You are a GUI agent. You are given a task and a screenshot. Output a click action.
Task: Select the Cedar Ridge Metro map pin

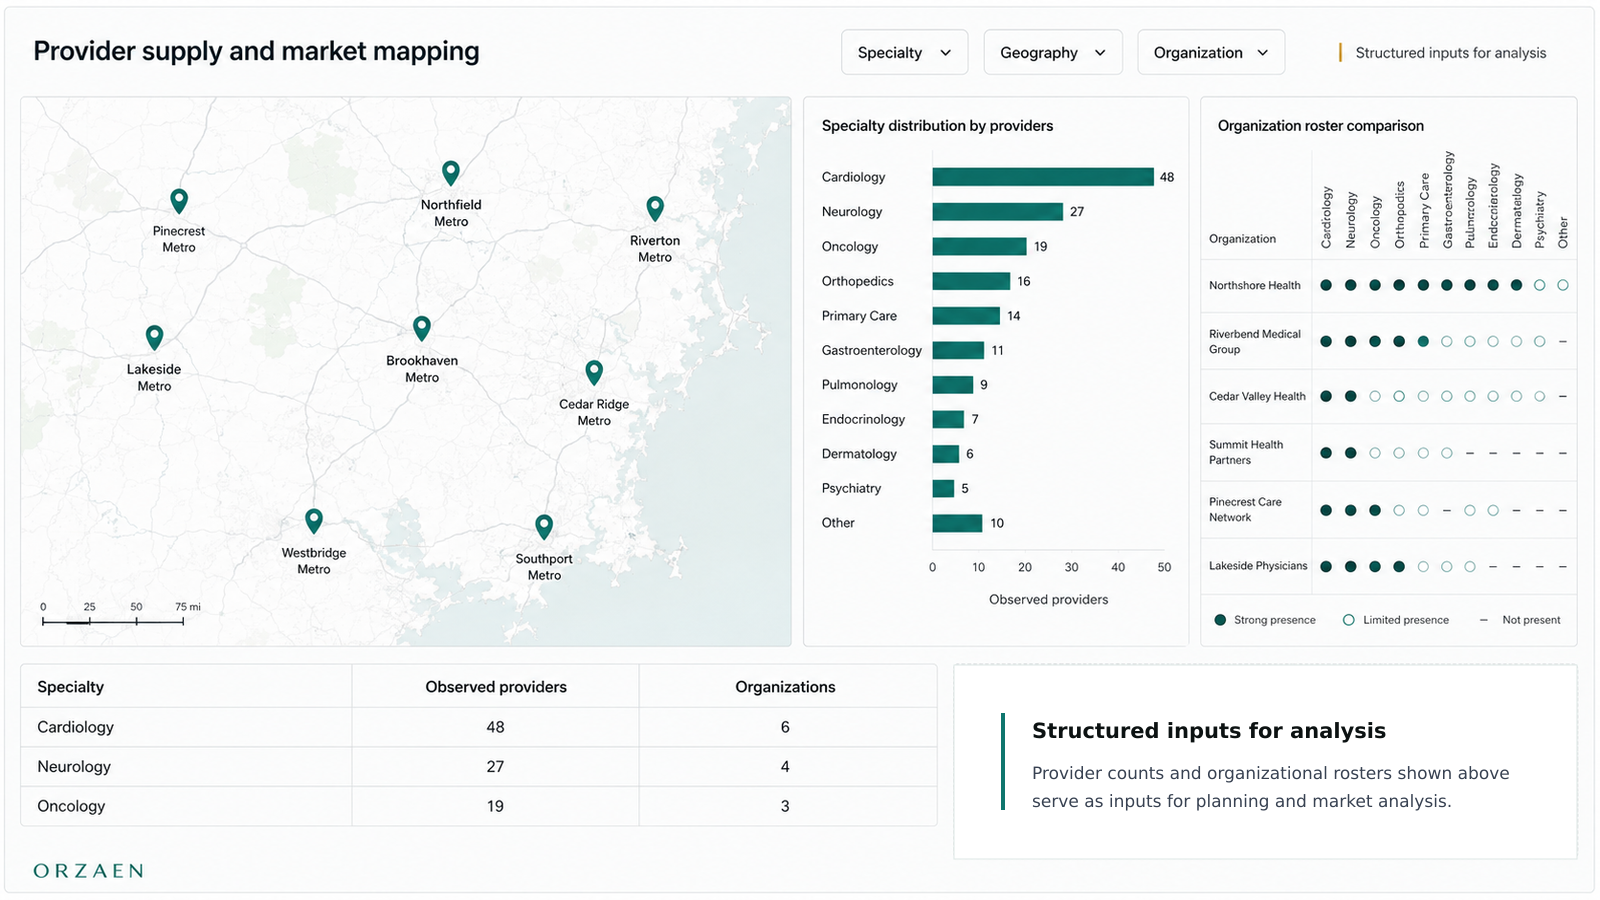click(594, 372)
